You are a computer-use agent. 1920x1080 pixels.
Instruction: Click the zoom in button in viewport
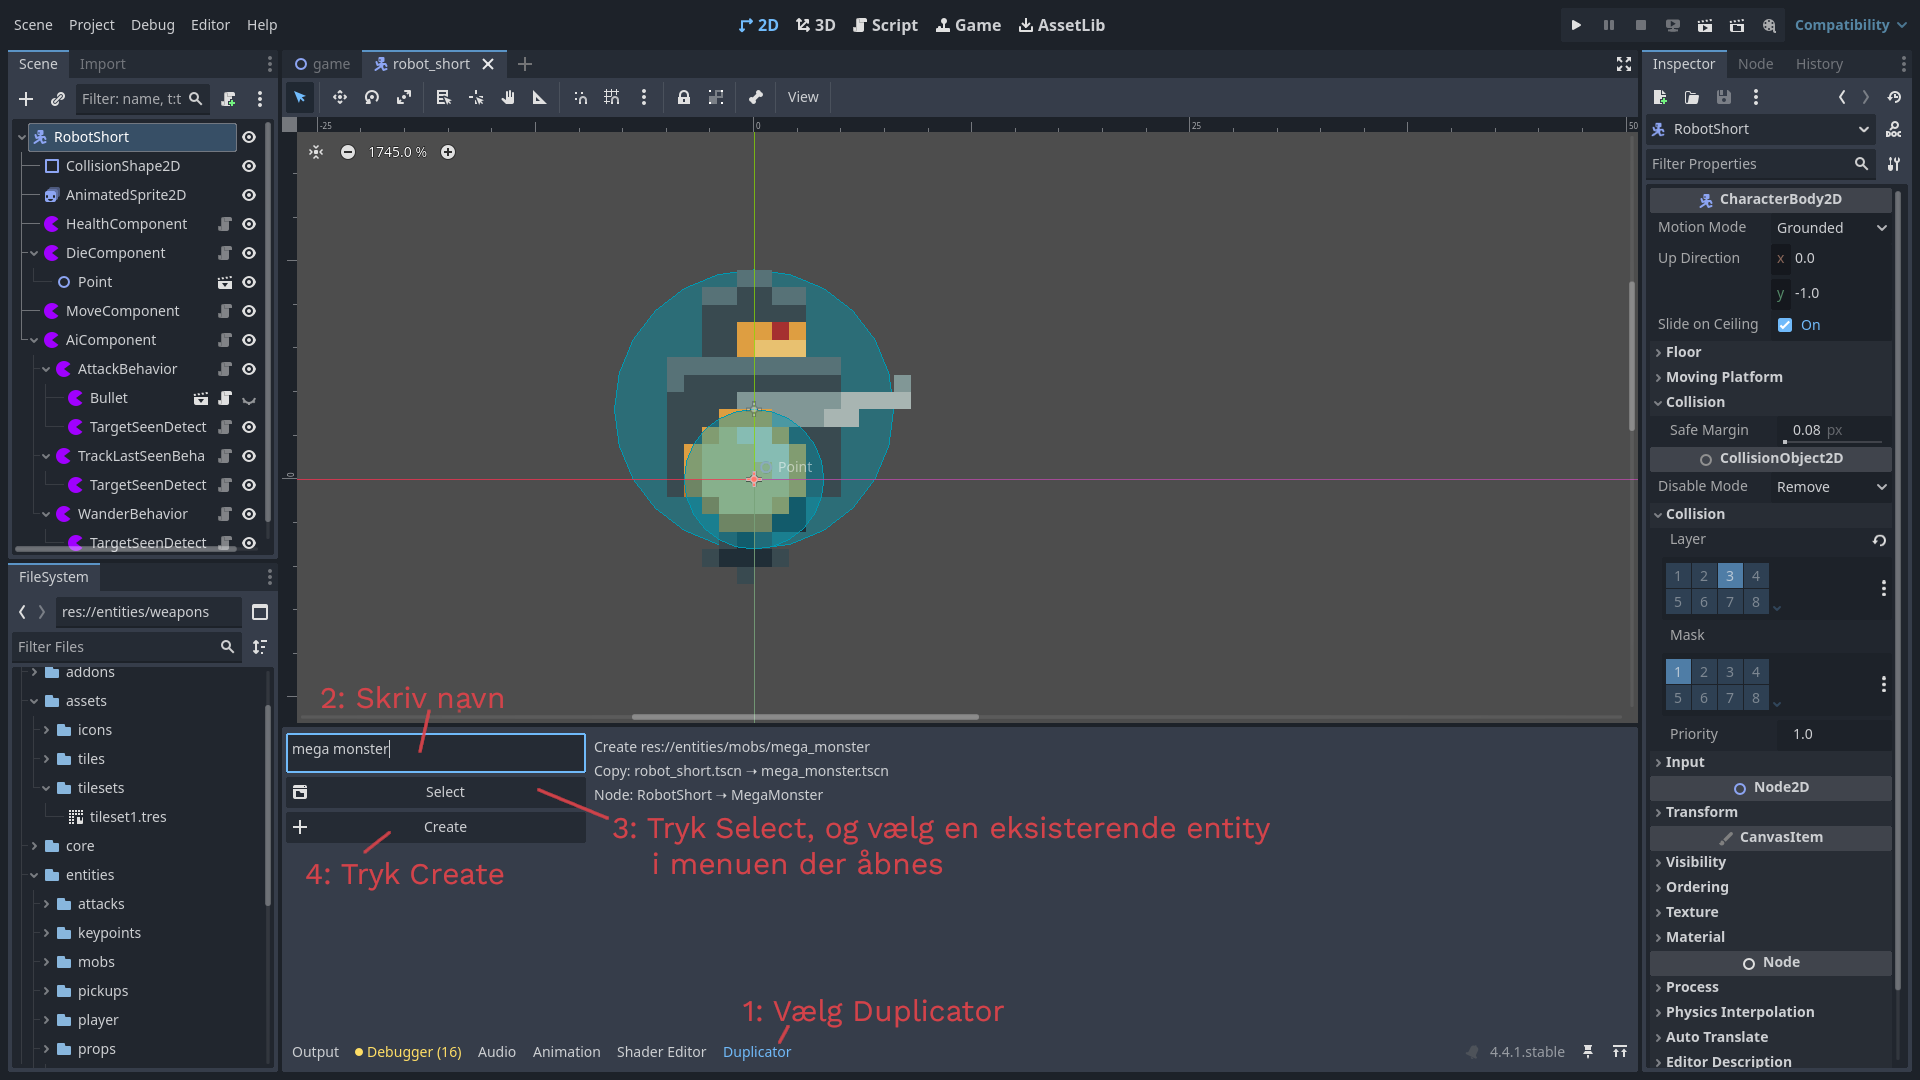coord(448,152)
